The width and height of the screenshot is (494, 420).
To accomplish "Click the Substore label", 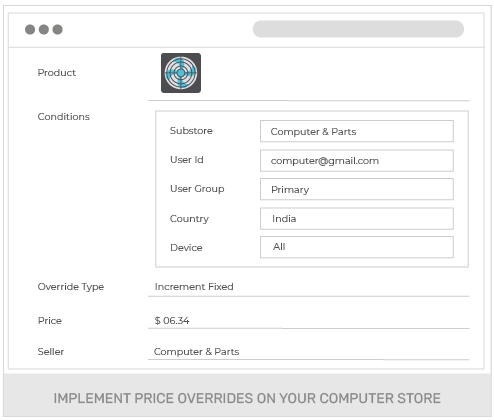I will 191,130.
